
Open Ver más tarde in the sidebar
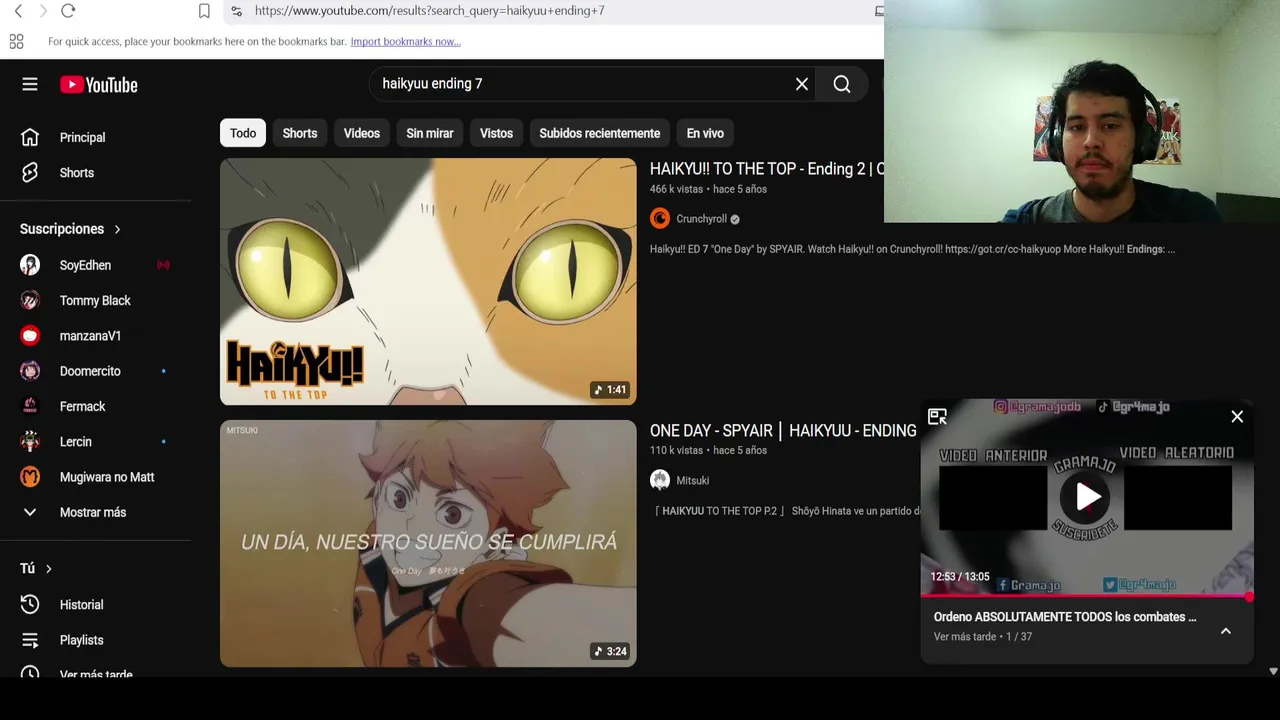(95, 674)
